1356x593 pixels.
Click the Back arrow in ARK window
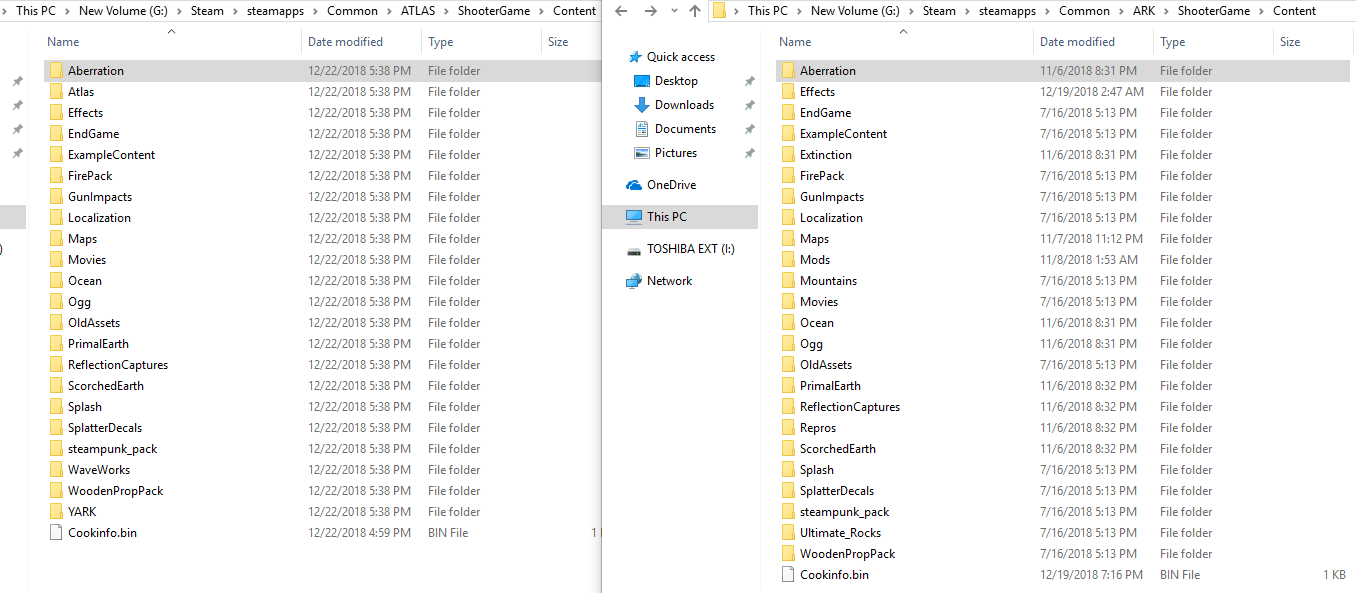coord(621,11)
